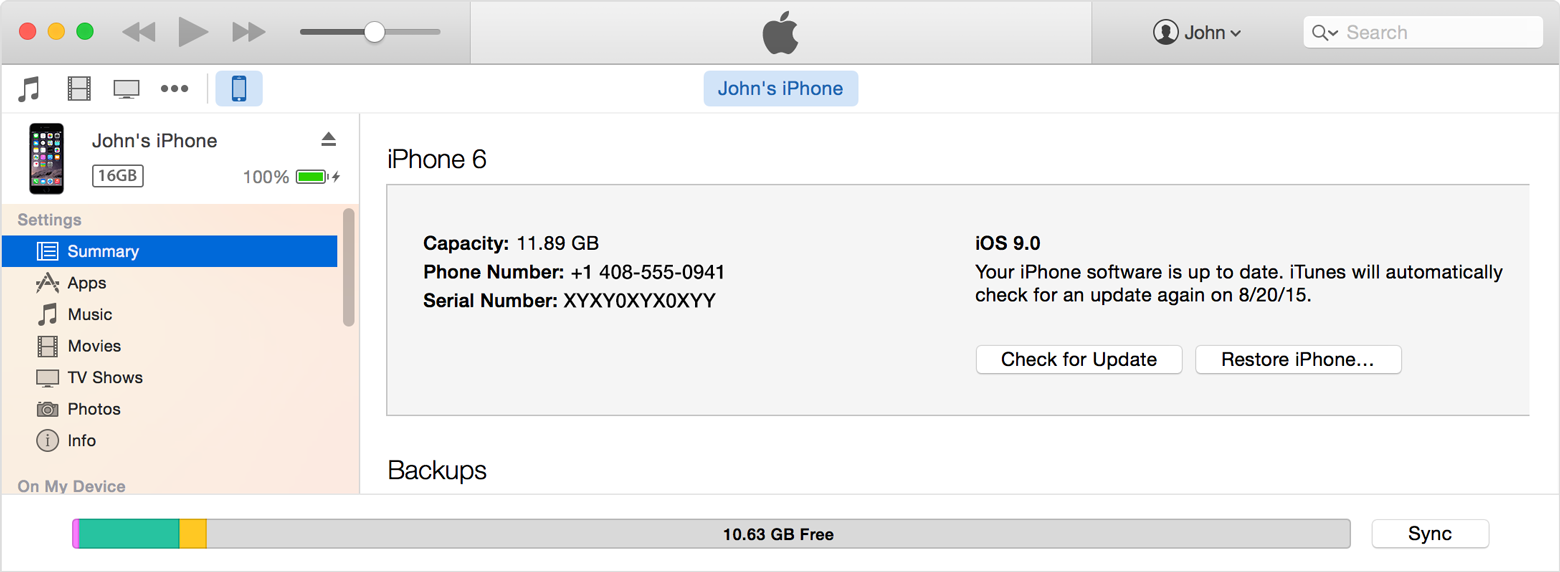This screenshot has width=1560, height=572.
Task: Click the Check for Update button
Action: point(1079,360)
